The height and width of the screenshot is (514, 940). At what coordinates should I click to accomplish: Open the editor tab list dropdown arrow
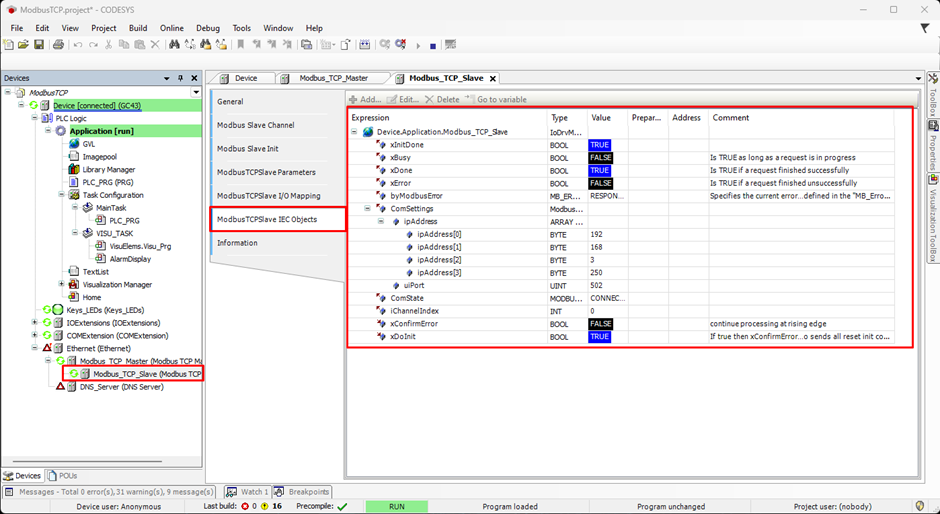[x=918, y=79]
